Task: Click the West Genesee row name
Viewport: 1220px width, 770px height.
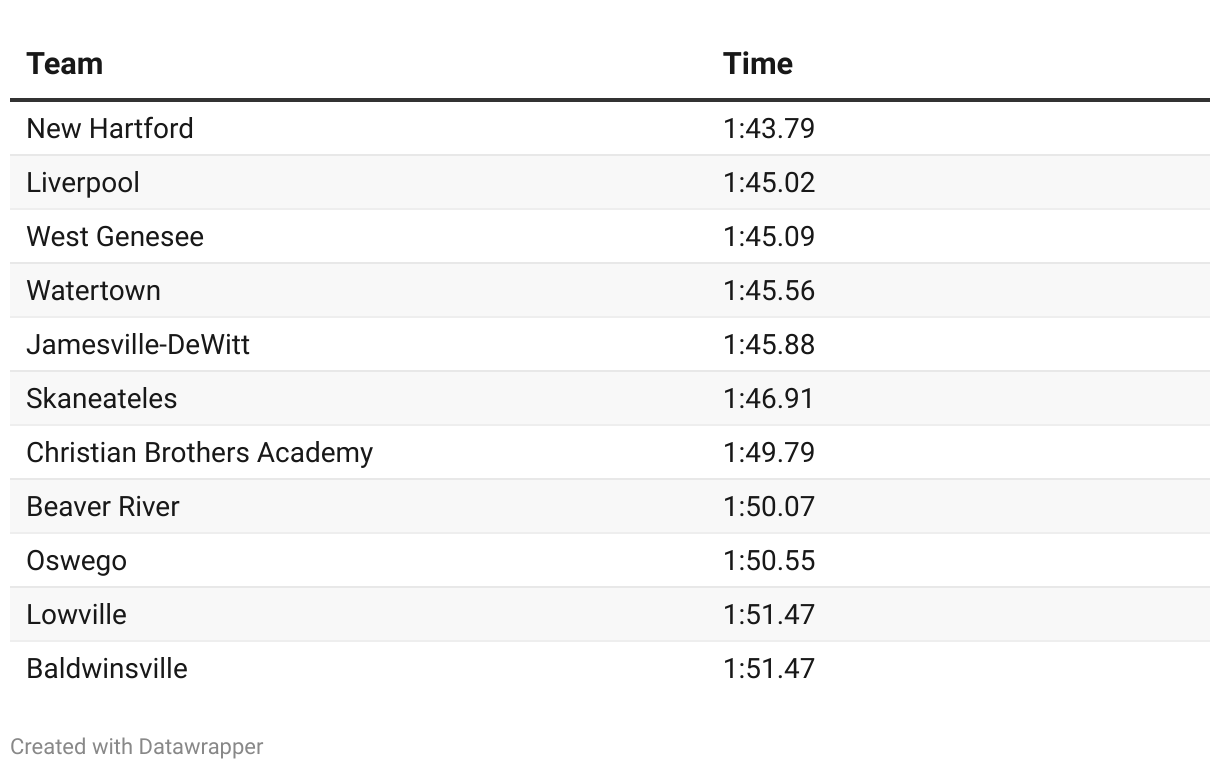Action: click(115, 237)
